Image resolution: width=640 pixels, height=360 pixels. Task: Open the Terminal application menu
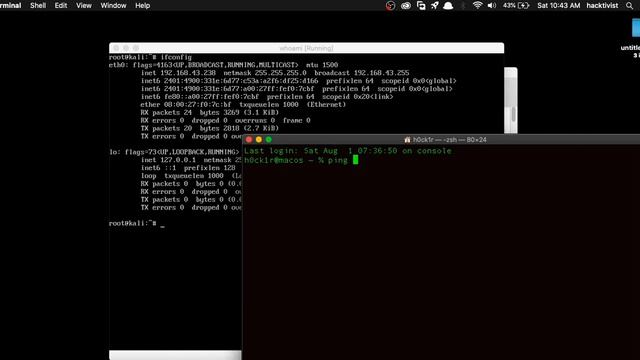11,6
